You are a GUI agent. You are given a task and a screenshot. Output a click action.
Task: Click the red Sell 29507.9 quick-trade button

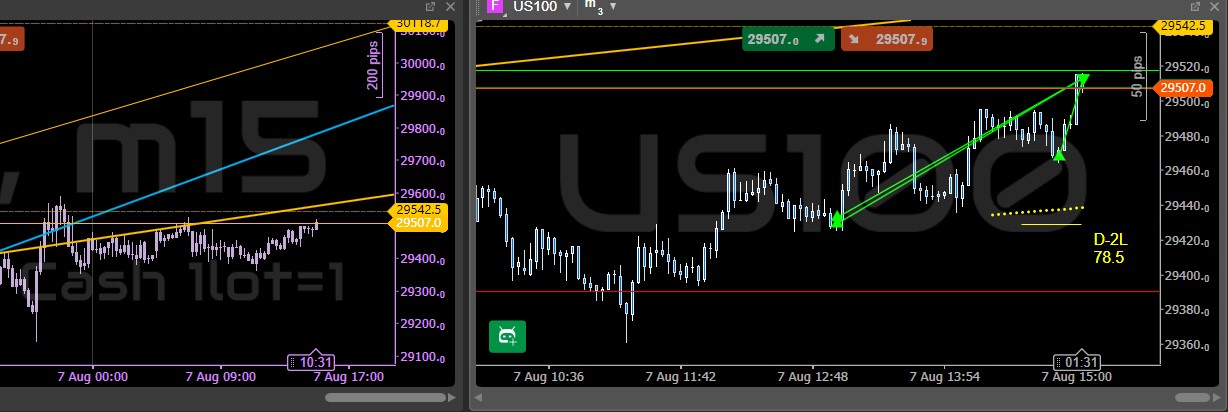tap(889, 40)
